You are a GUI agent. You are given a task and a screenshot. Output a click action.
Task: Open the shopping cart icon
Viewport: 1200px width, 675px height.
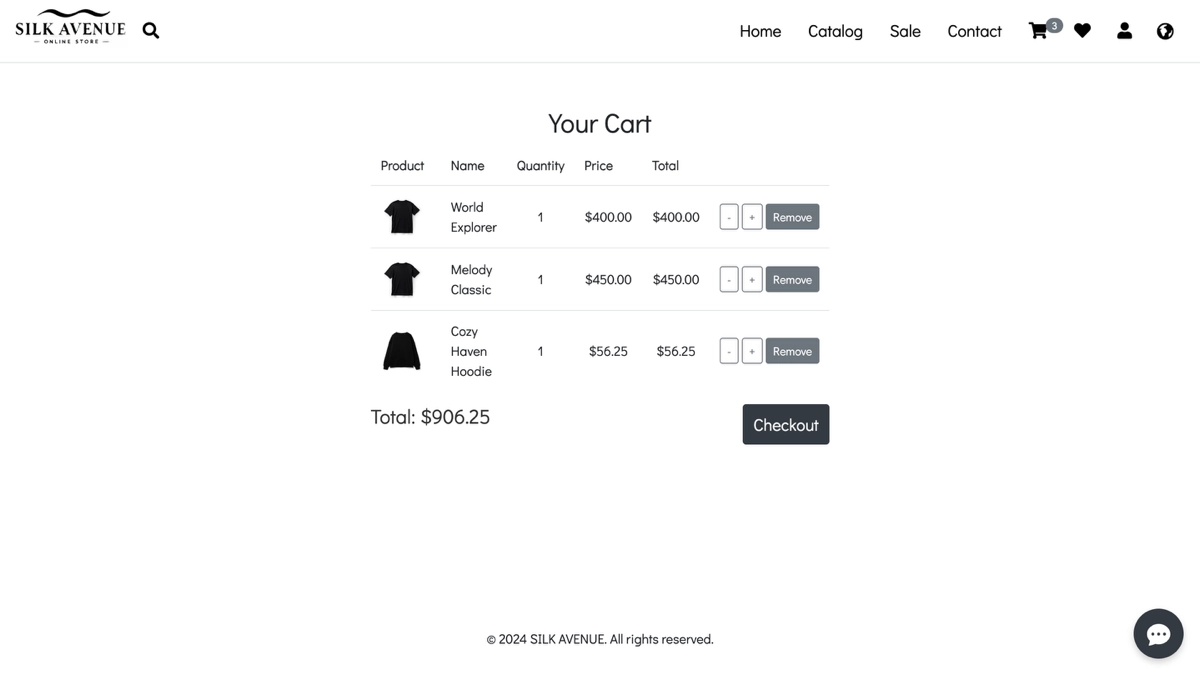pyautogui.click(x=1038, y=31)
